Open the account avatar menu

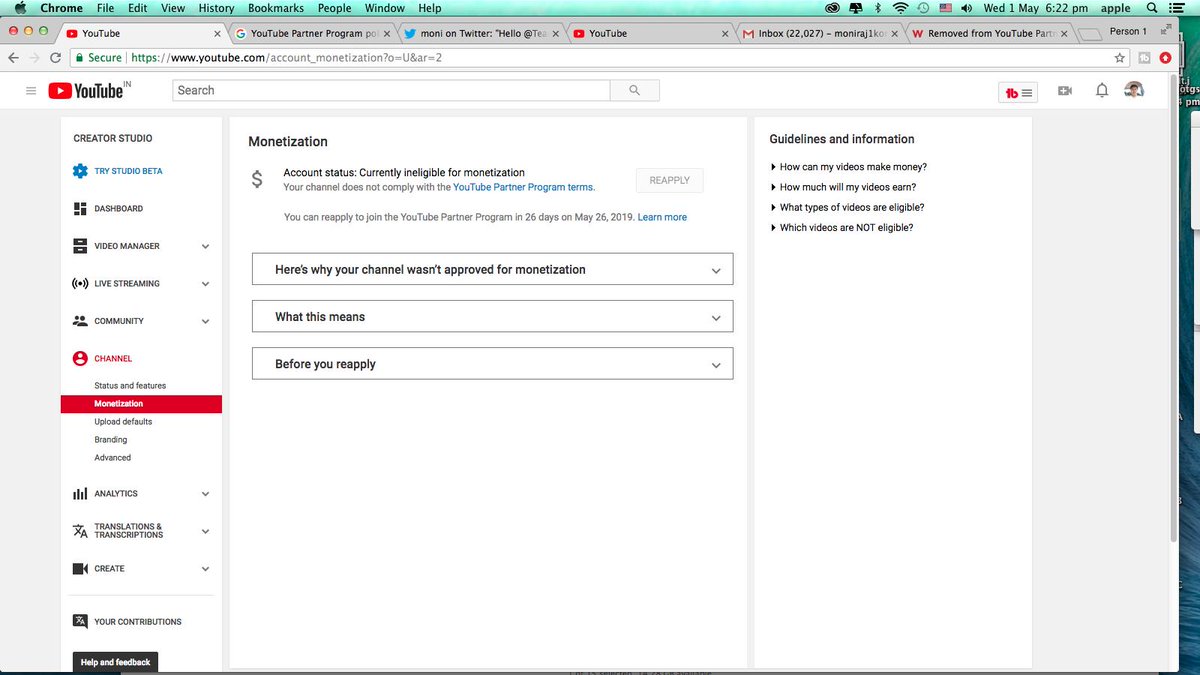[x=1134, y=91]
